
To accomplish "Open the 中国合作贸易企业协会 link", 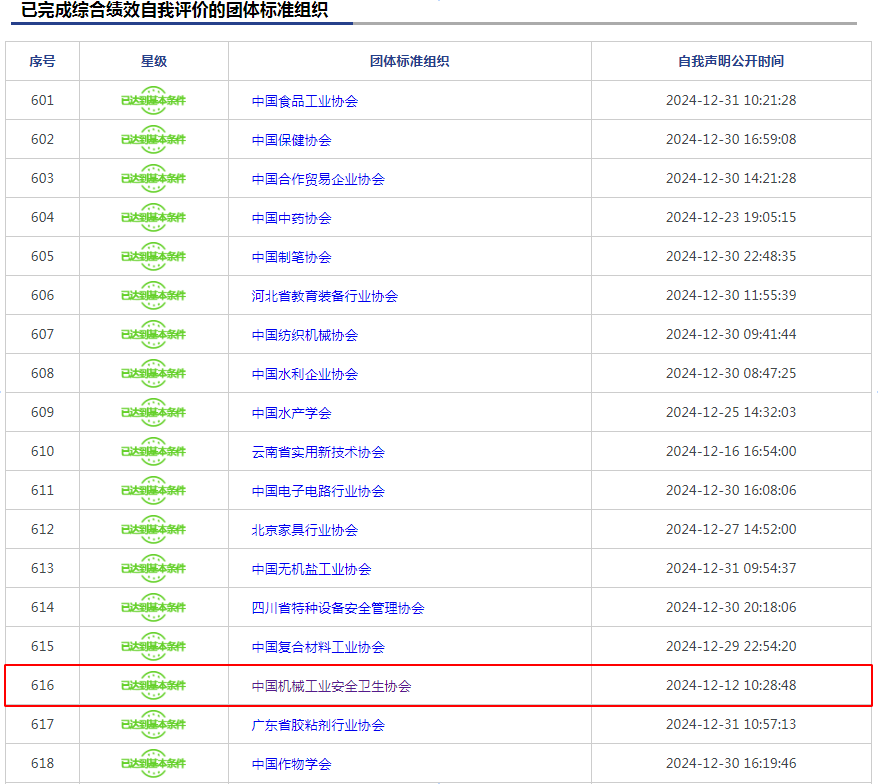I will coord(318,179).
